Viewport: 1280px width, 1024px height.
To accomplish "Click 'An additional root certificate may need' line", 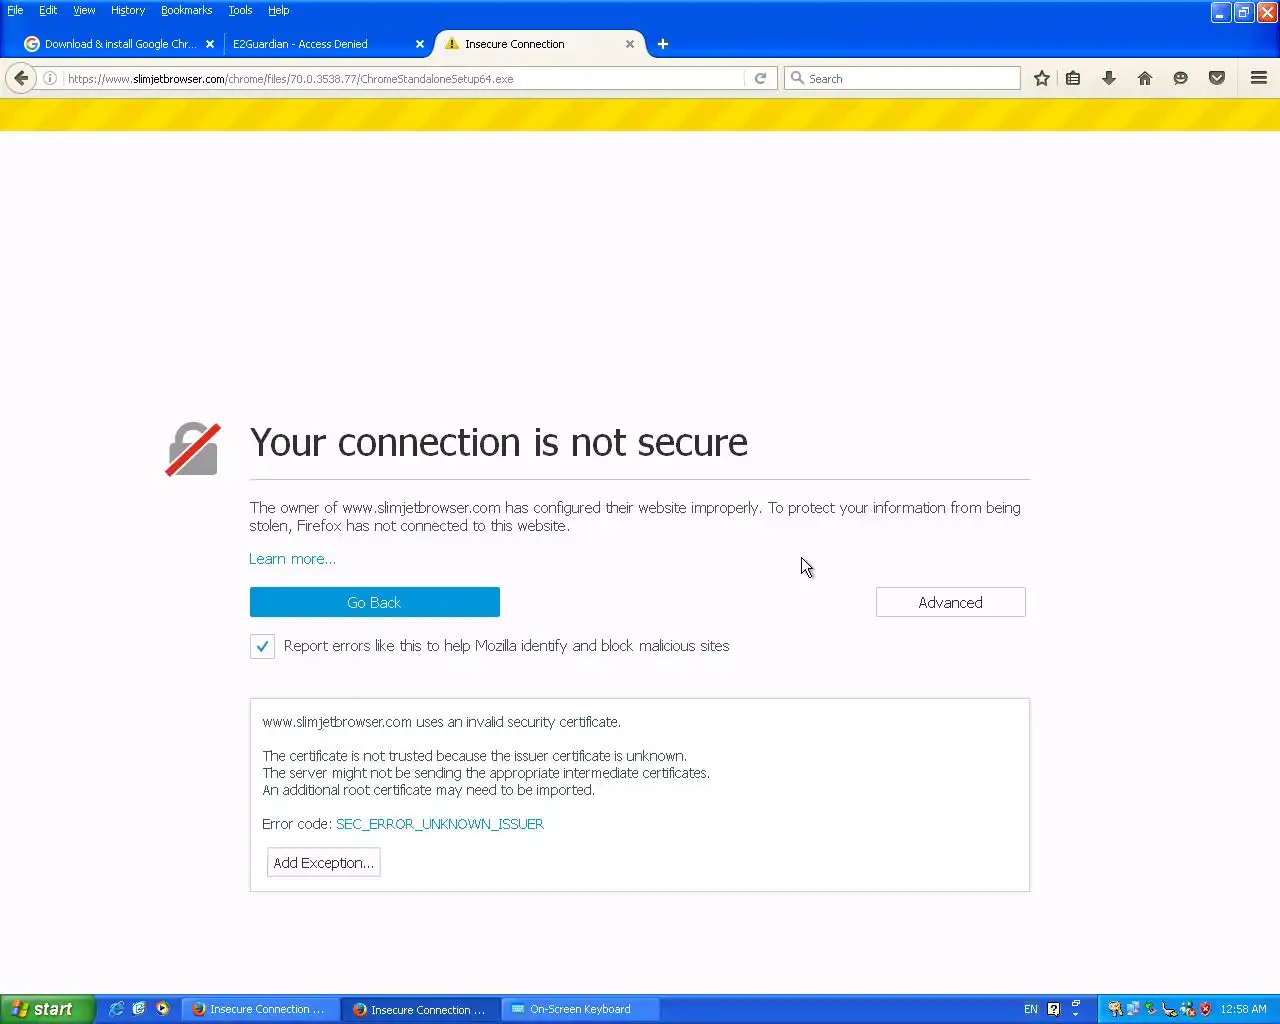I will (428, 790).
